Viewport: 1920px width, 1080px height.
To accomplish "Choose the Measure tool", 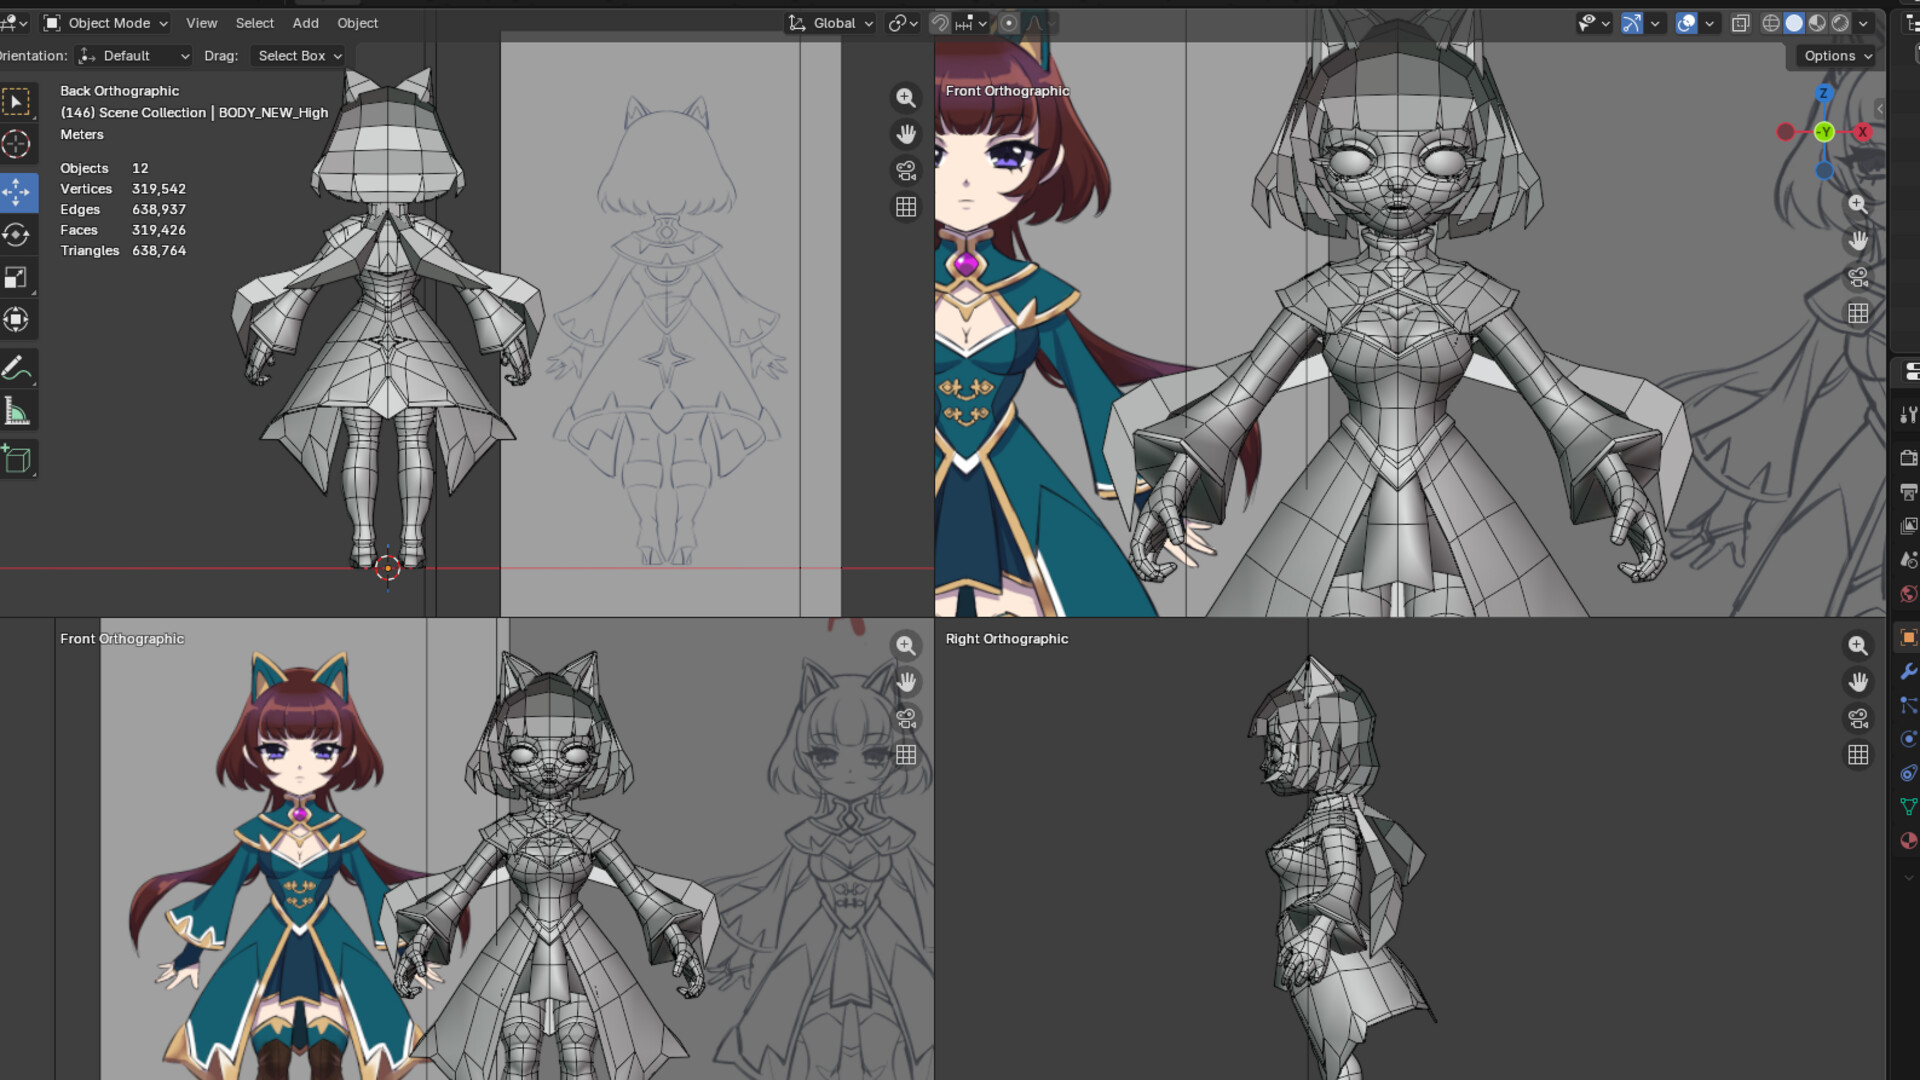I will click(16, 411).
